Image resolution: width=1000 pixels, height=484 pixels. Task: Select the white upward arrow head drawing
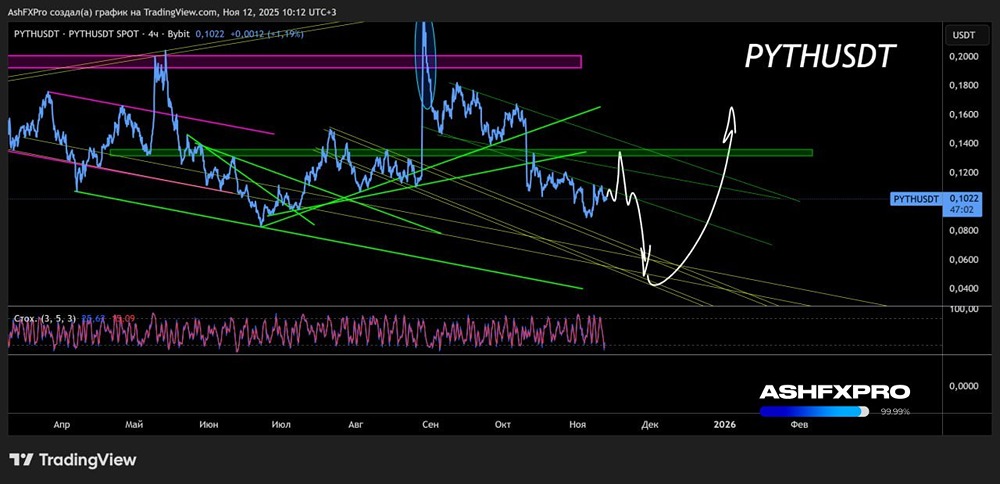click(x=731, y=115)
